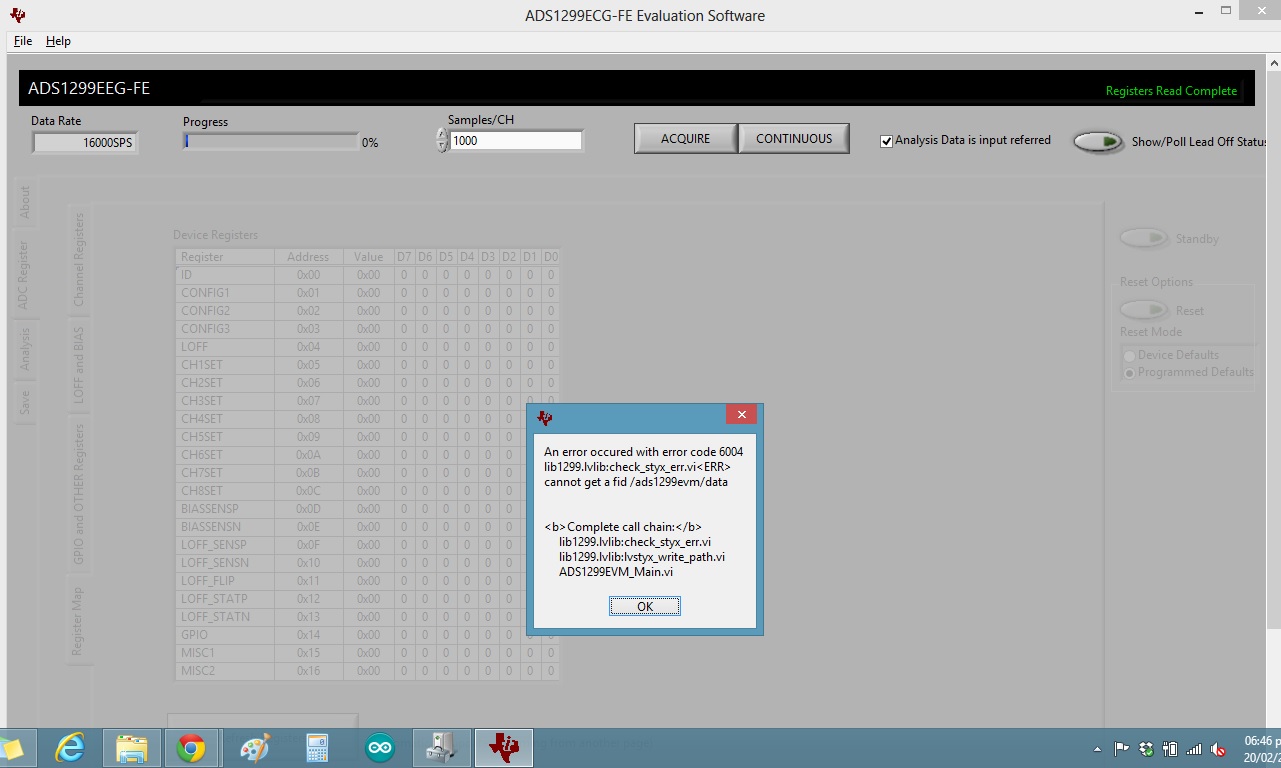Image resolution: width=1281 pixels, height=768 pixels.
Task: Click OK on the error code 6004 dialog
Action: (x=644, y=605)
